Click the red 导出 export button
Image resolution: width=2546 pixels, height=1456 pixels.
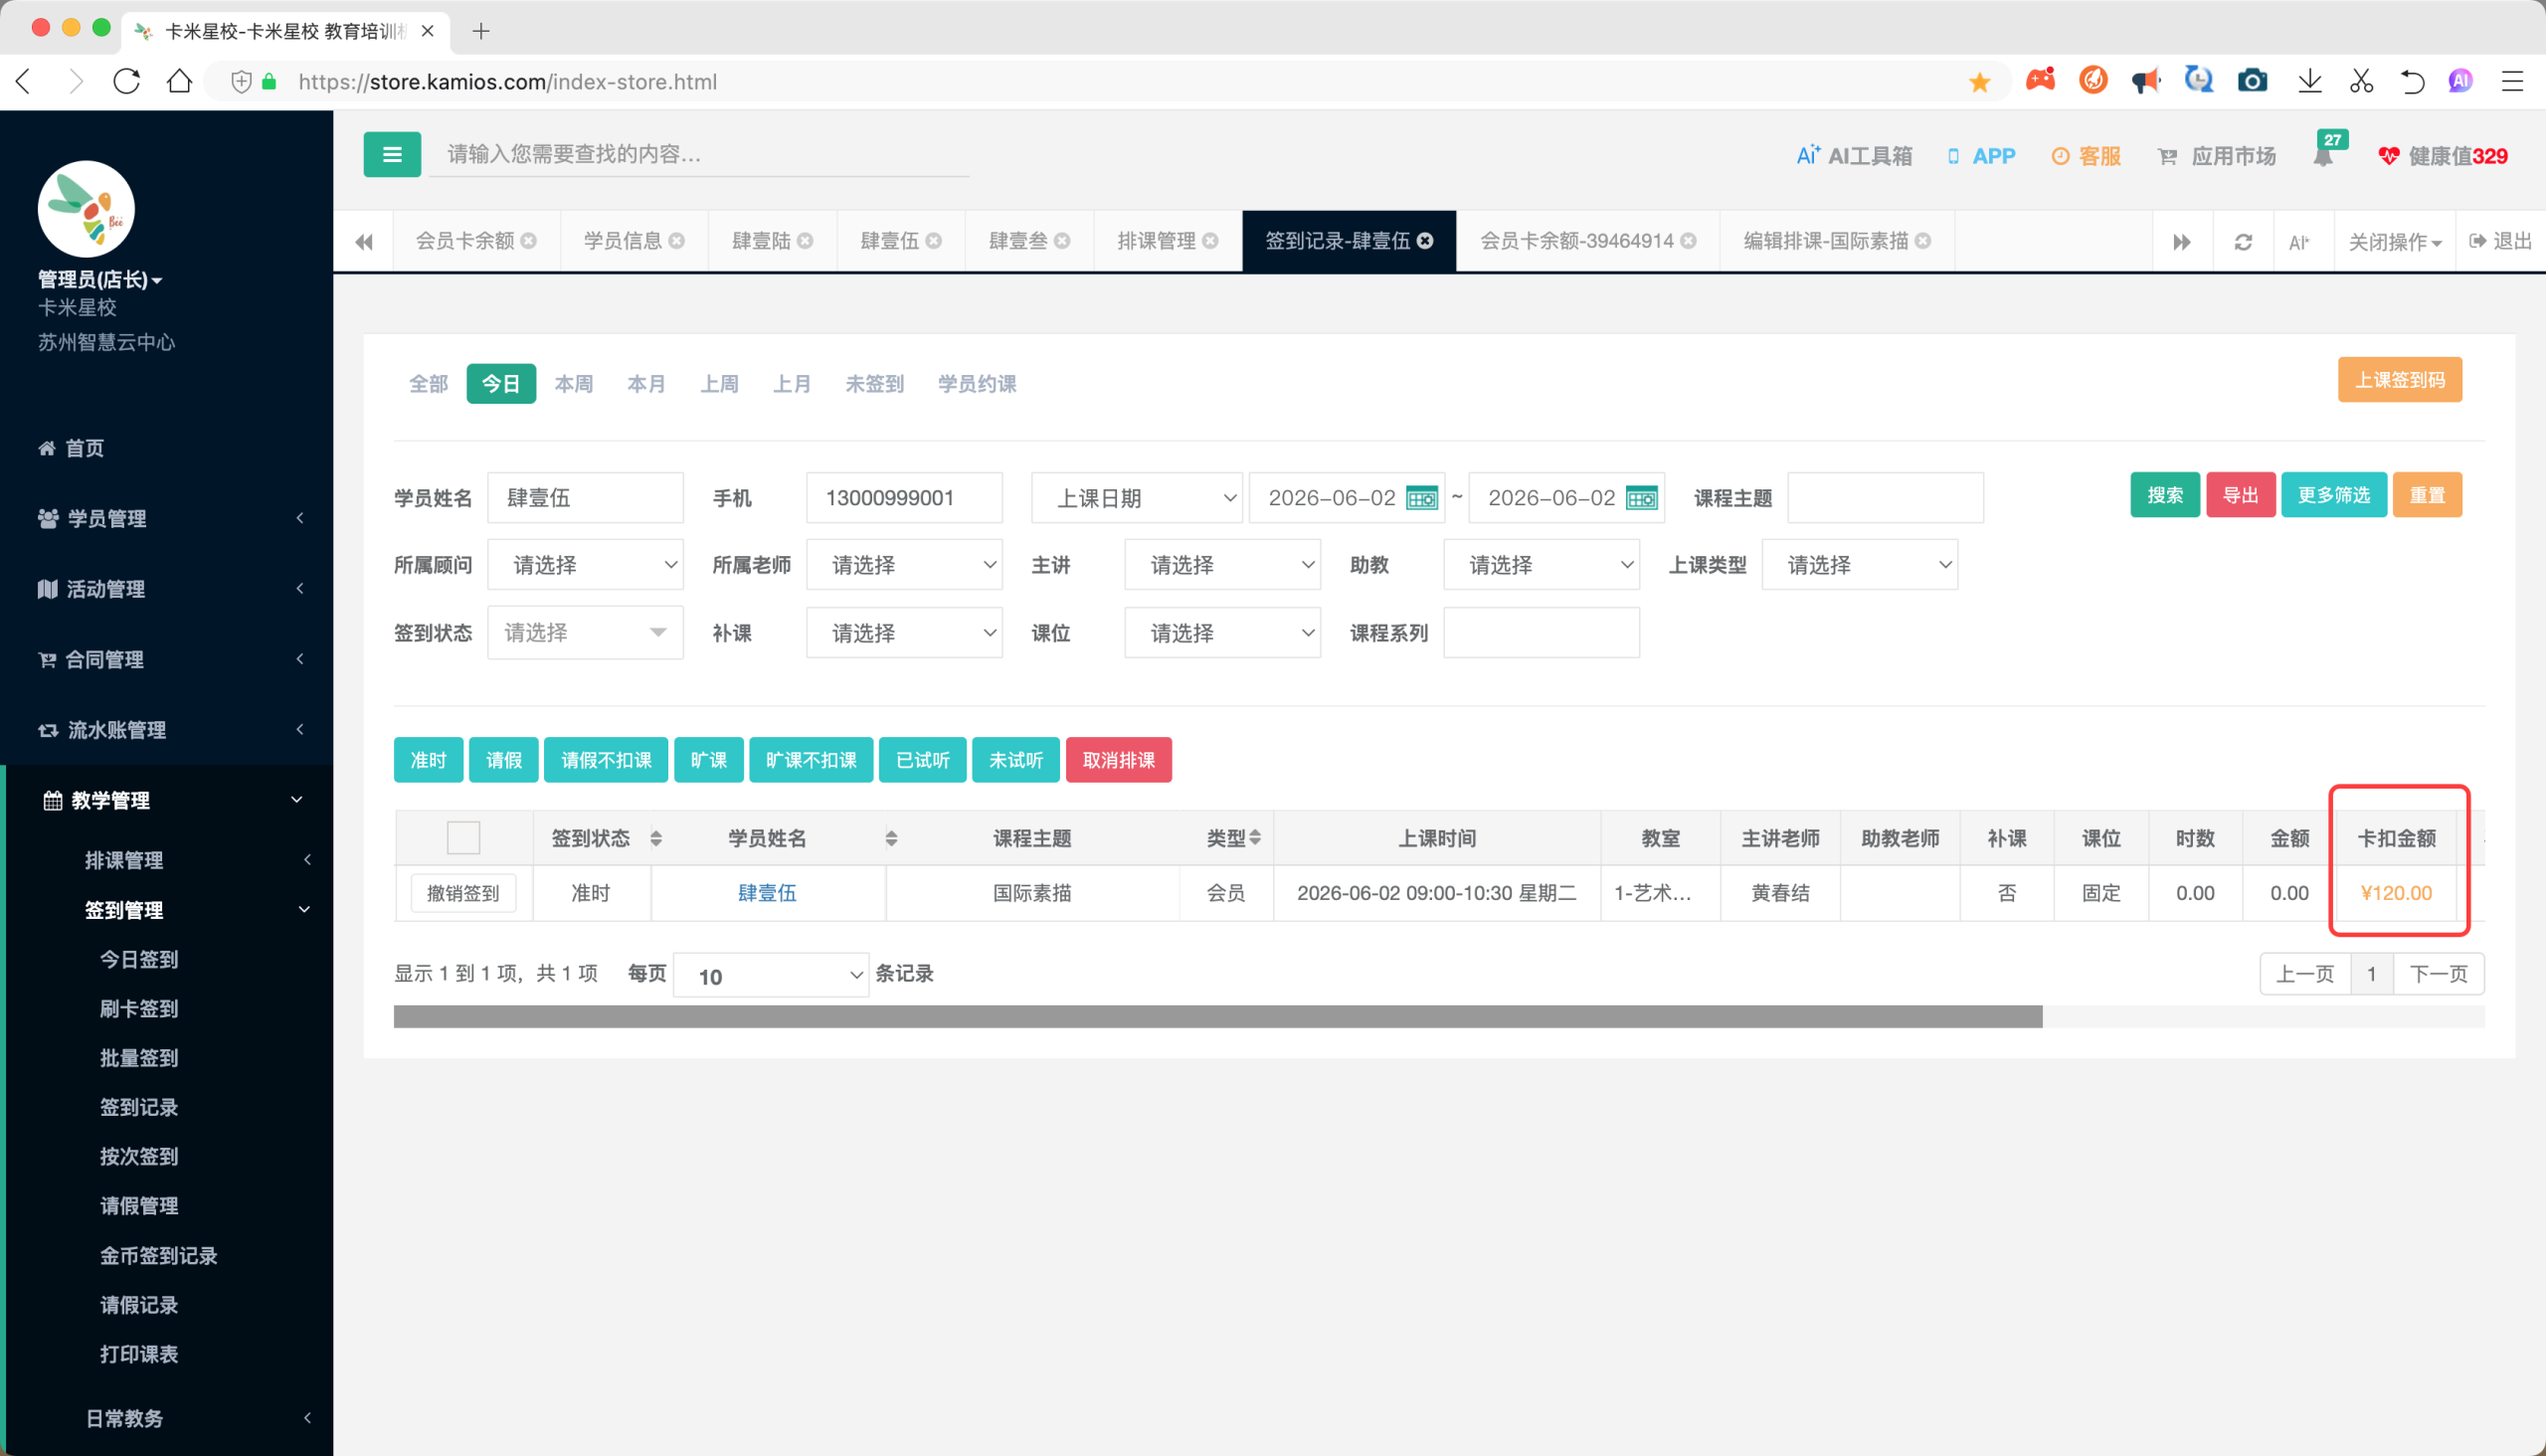pyautogui.click(x=2240, y=495)
